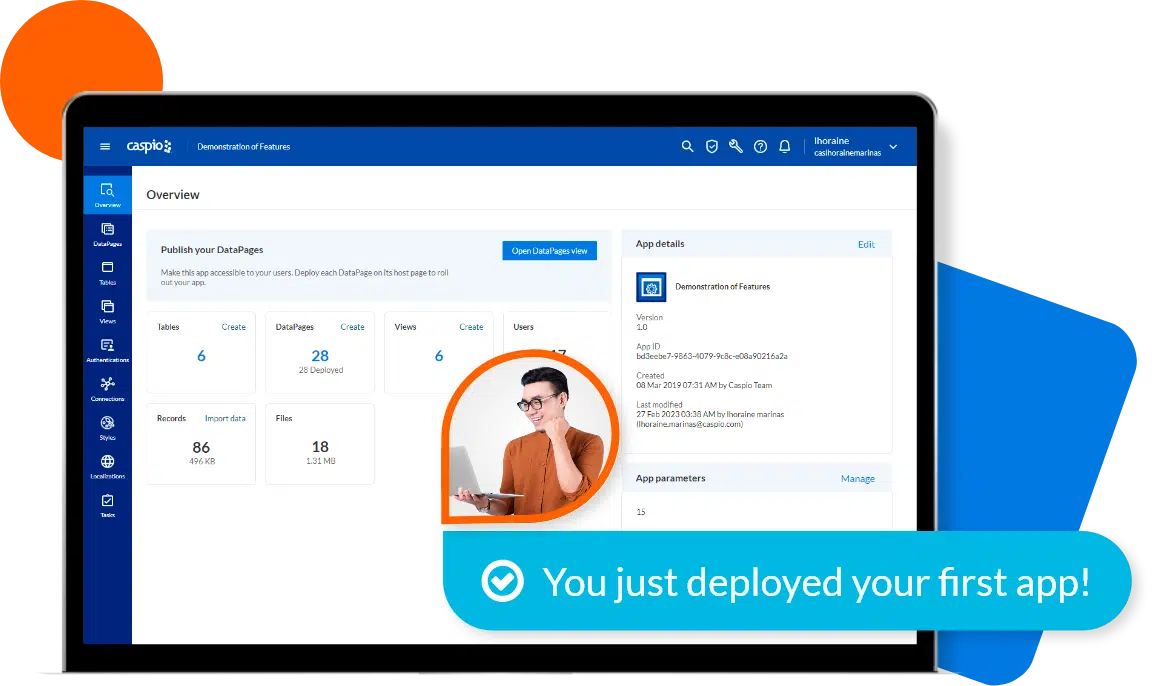Screen dimensions: 1156x686
Task: Click the Demonstration of Features app title
Action: tap(244, 146)
